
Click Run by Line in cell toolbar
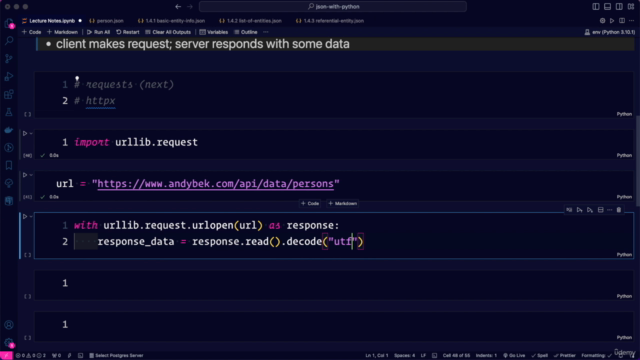click(x=569, y=210)
